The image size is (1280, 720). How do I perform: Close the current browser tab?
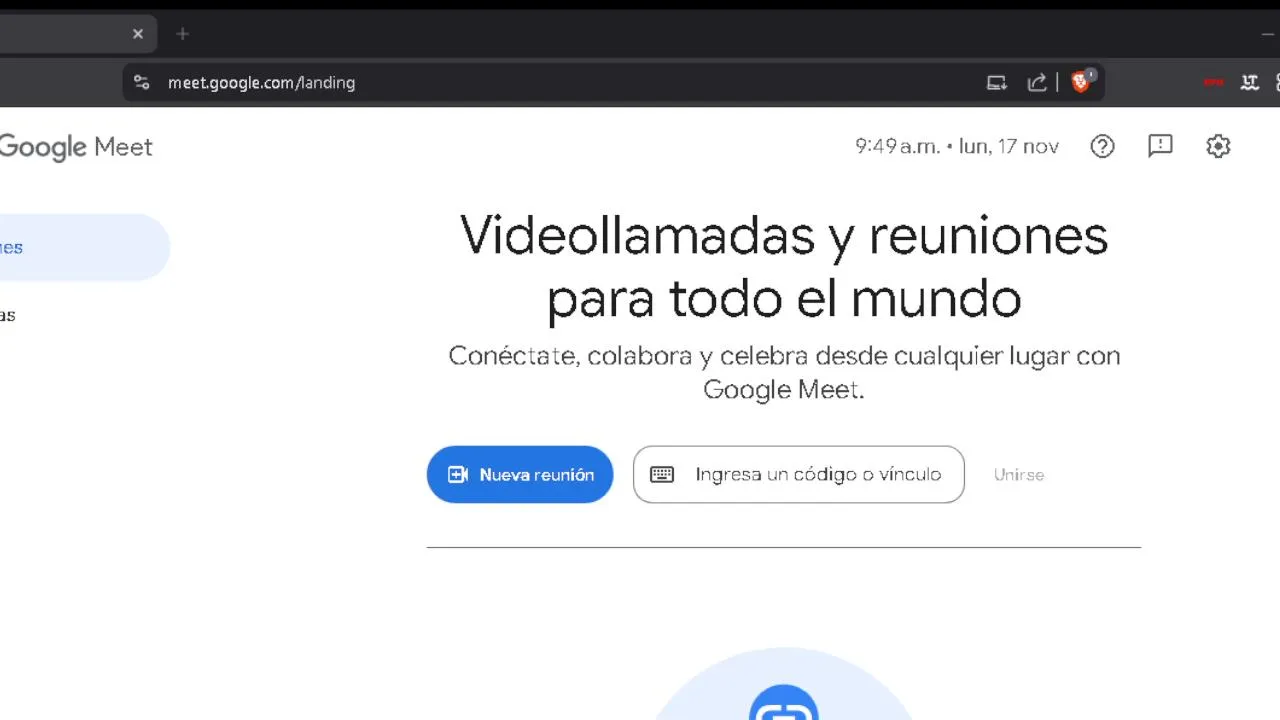coord(138,34)
